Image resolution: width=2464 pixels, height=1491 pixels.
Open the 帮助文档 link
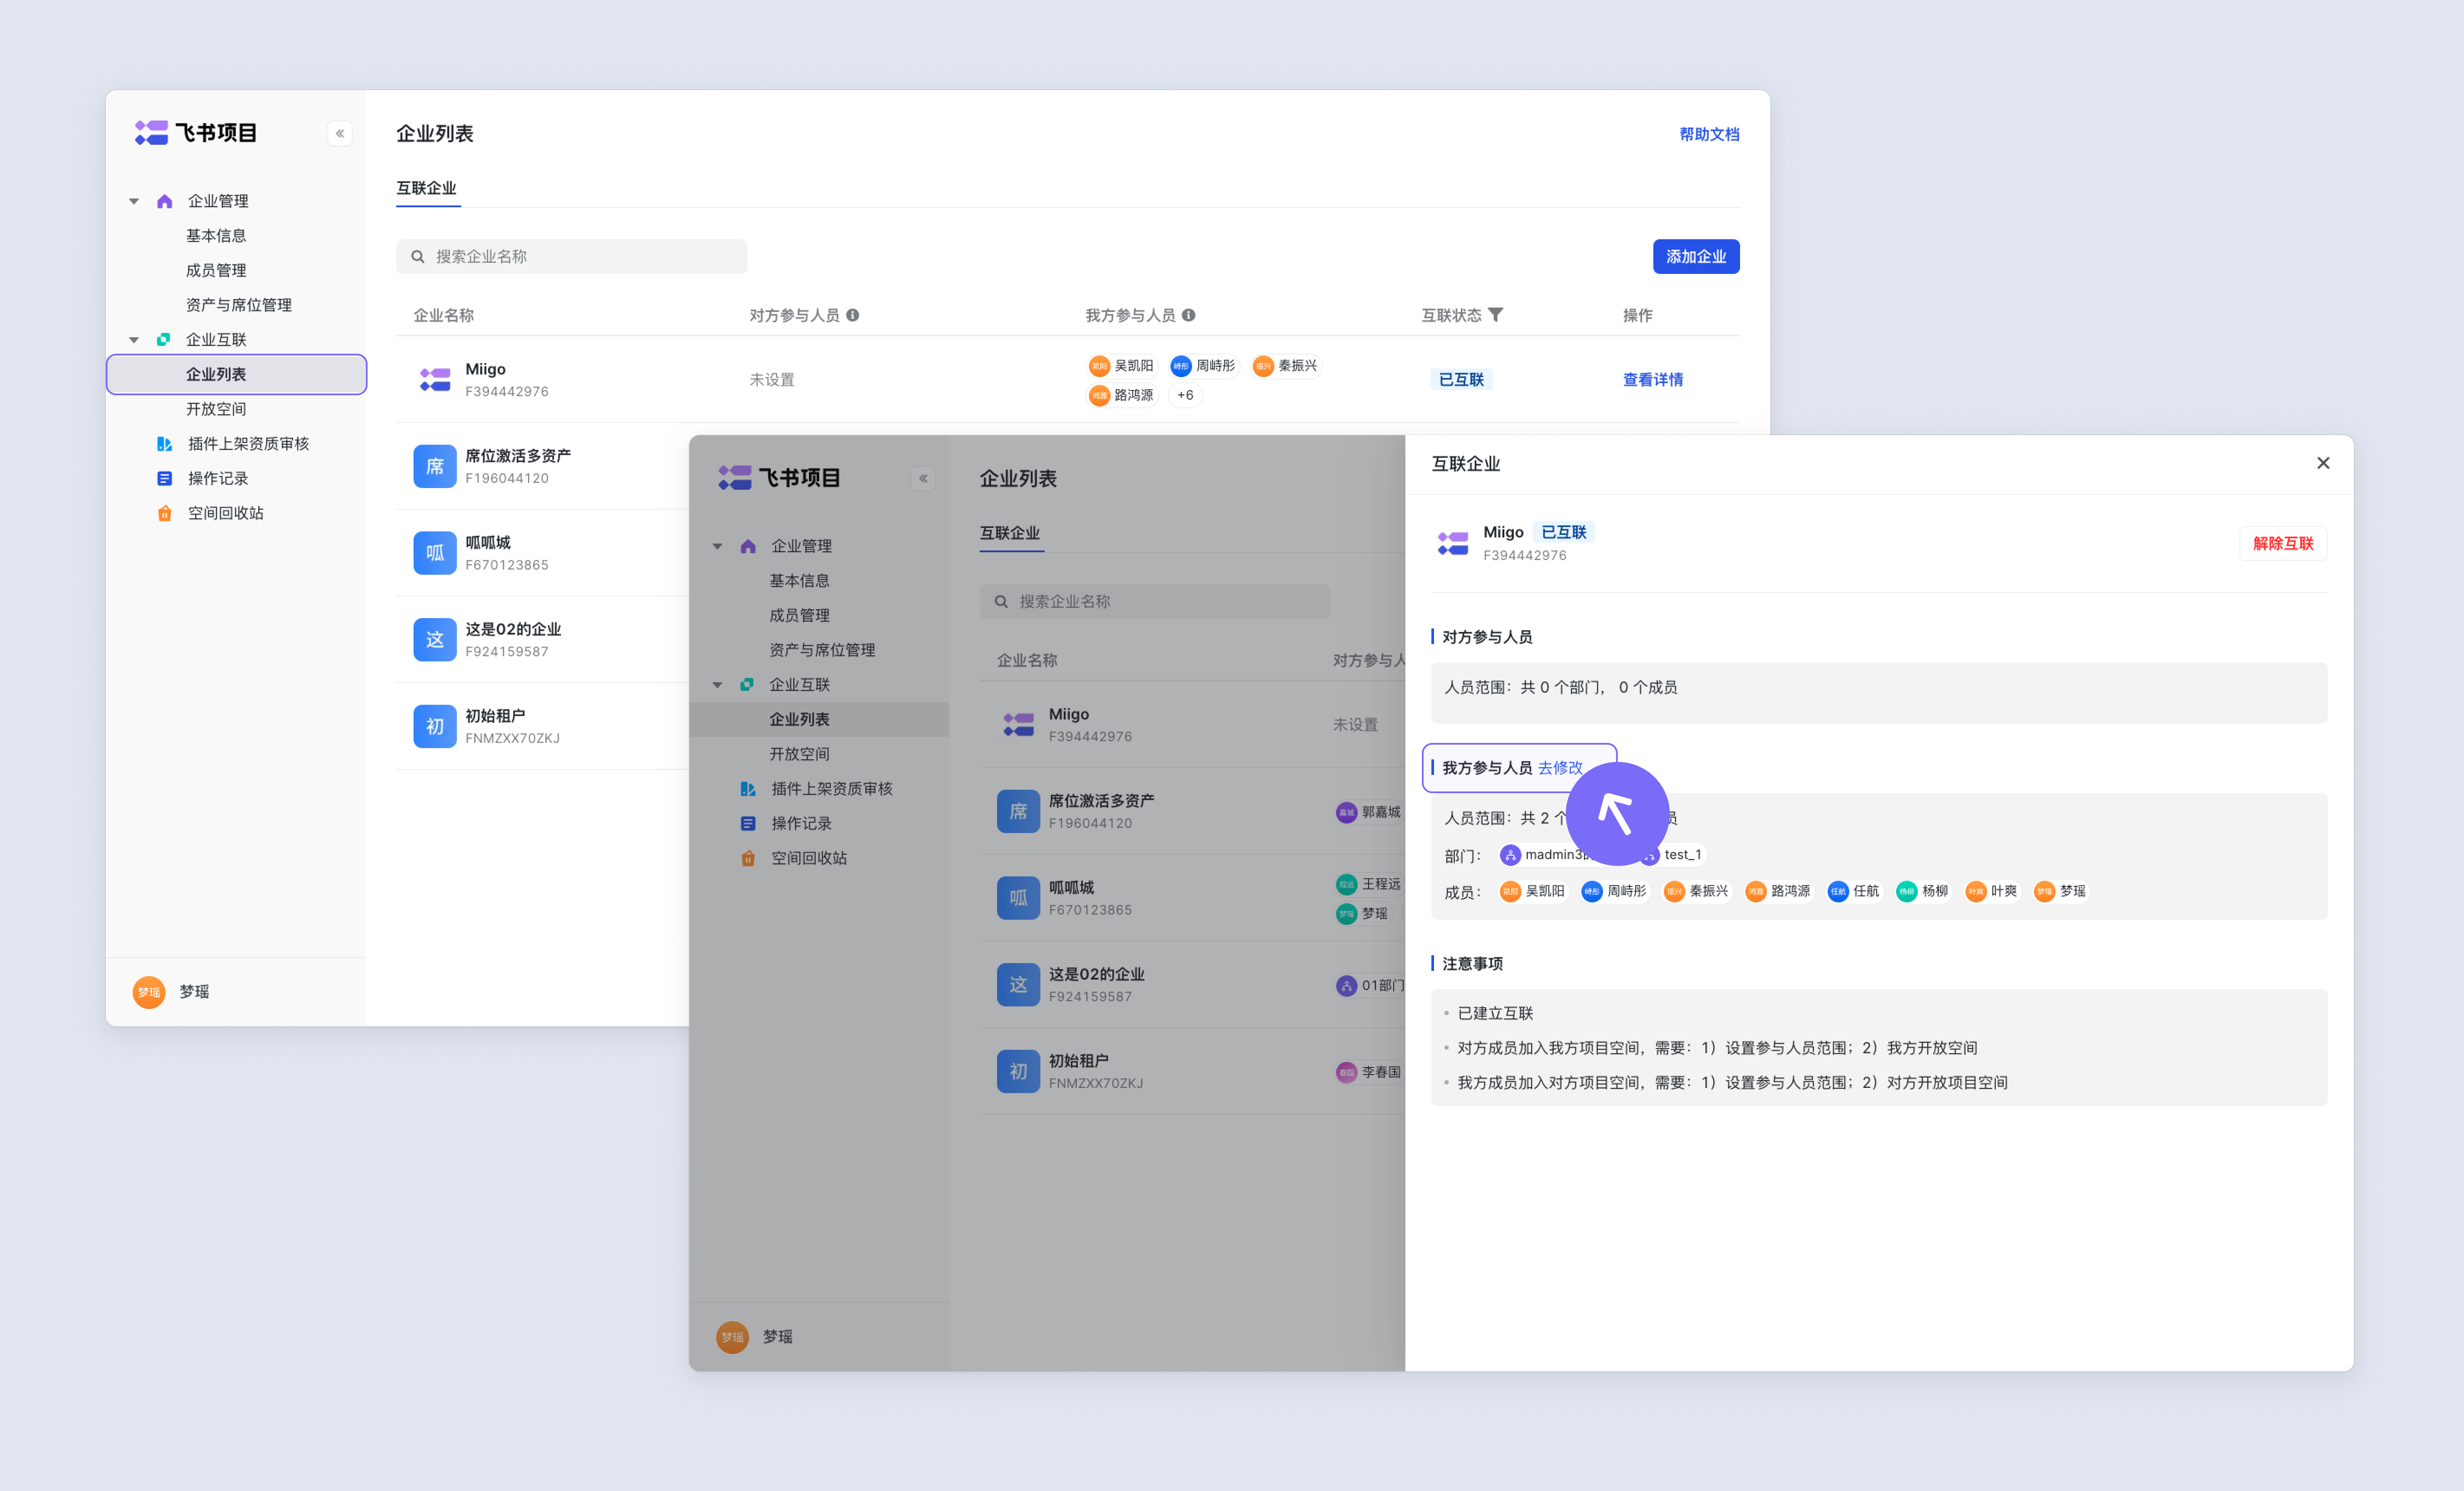1710,134
